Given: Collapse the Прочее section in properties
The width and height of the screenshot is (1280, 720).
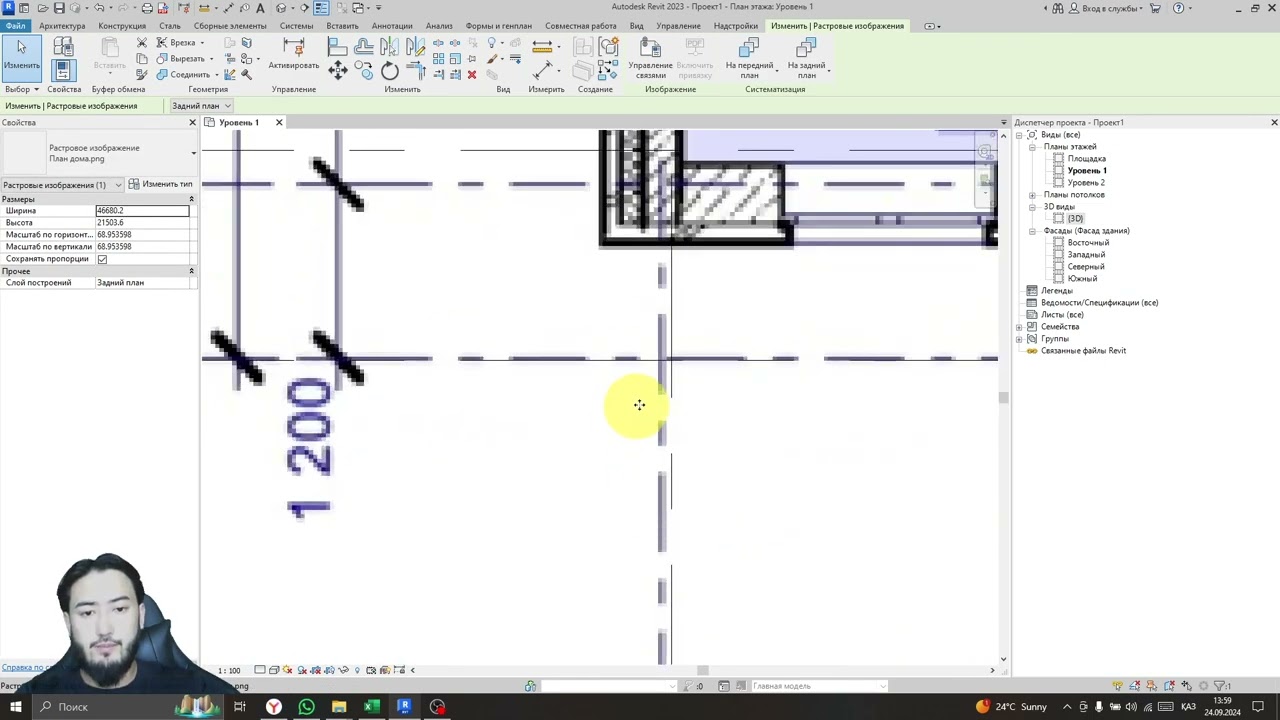Looking at the screenshot, I should [x=191, y=271].
